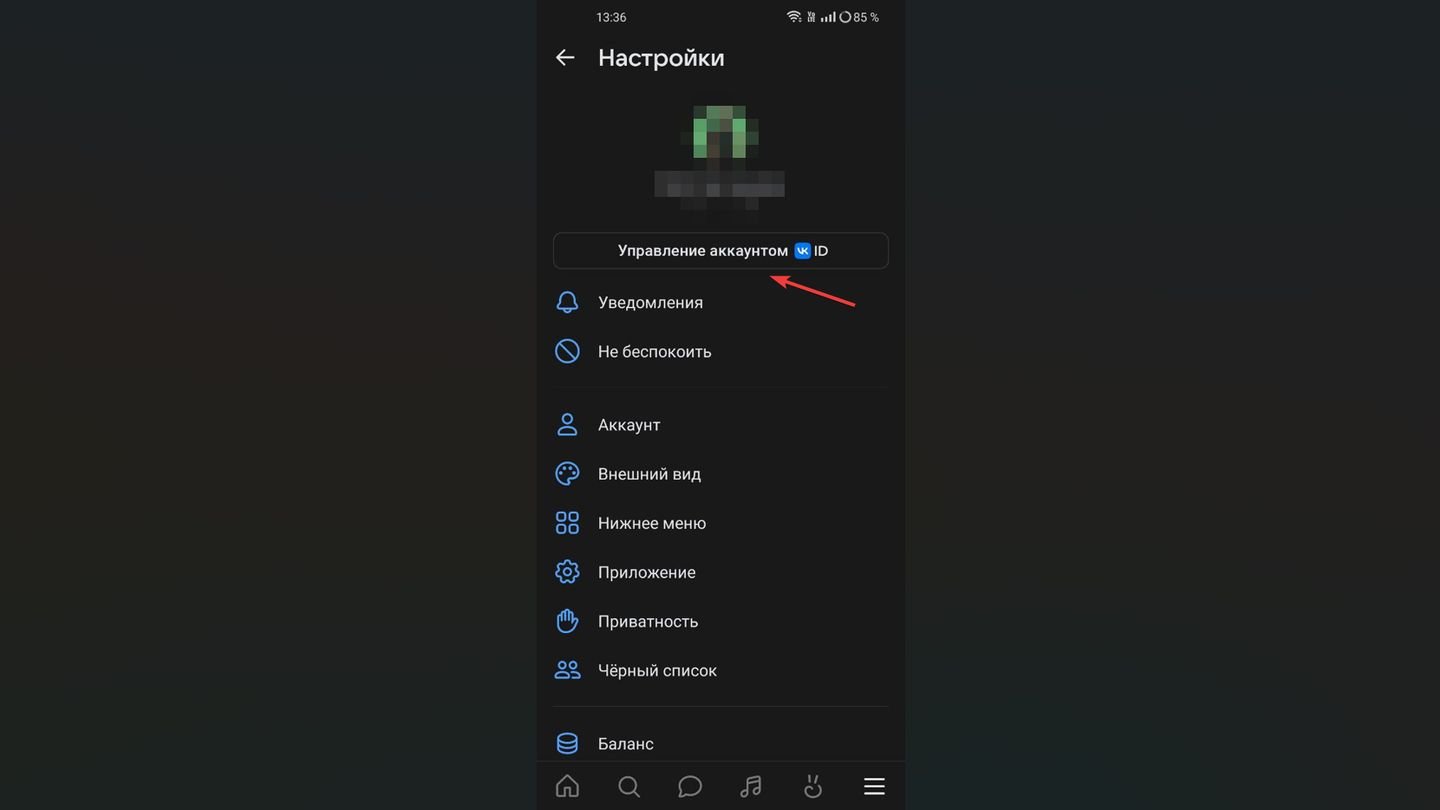Tap the palette icon for appearance
The width and height of the screenshot is (1440, 810).
567,473
